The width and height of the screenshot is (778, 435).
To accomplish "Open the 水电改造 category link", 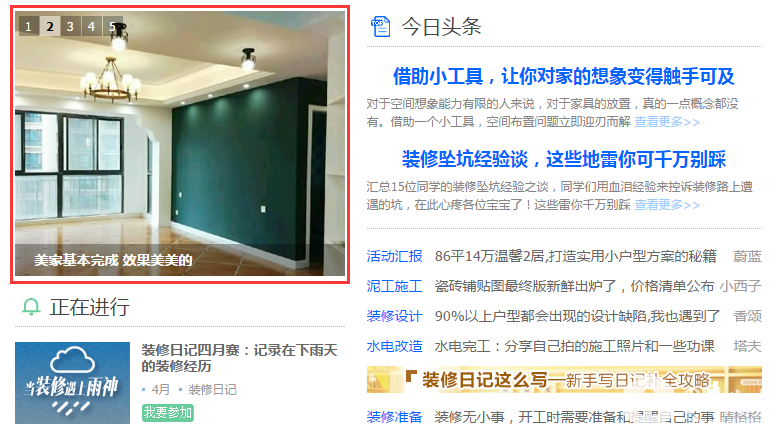I will pyautogui.click(x=394, y=346).
